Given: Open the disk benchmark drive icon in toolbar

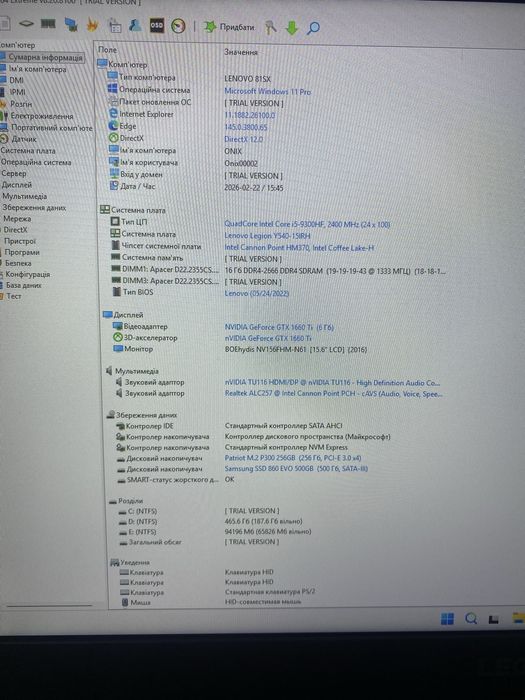Looking at the screenshot, I should (26, 24).
